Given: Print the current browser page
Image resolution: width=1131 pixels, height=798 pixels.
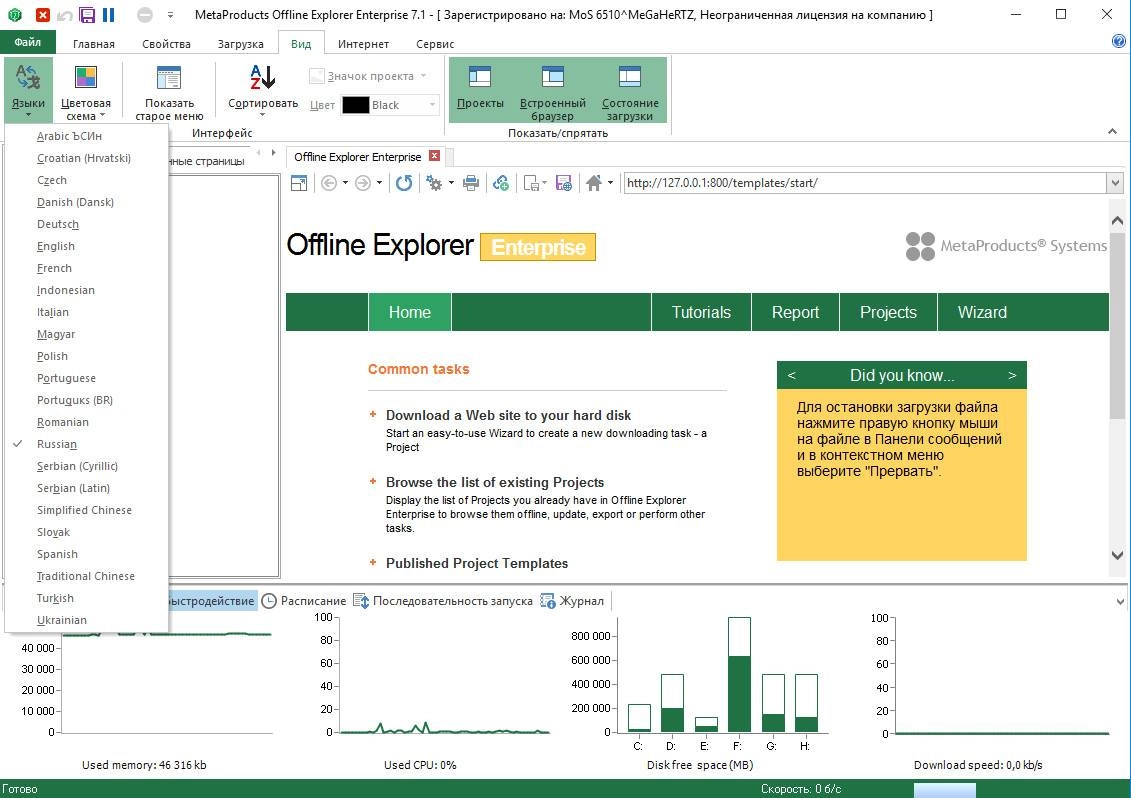Looking at the screenshot, I should pos(471,183).
